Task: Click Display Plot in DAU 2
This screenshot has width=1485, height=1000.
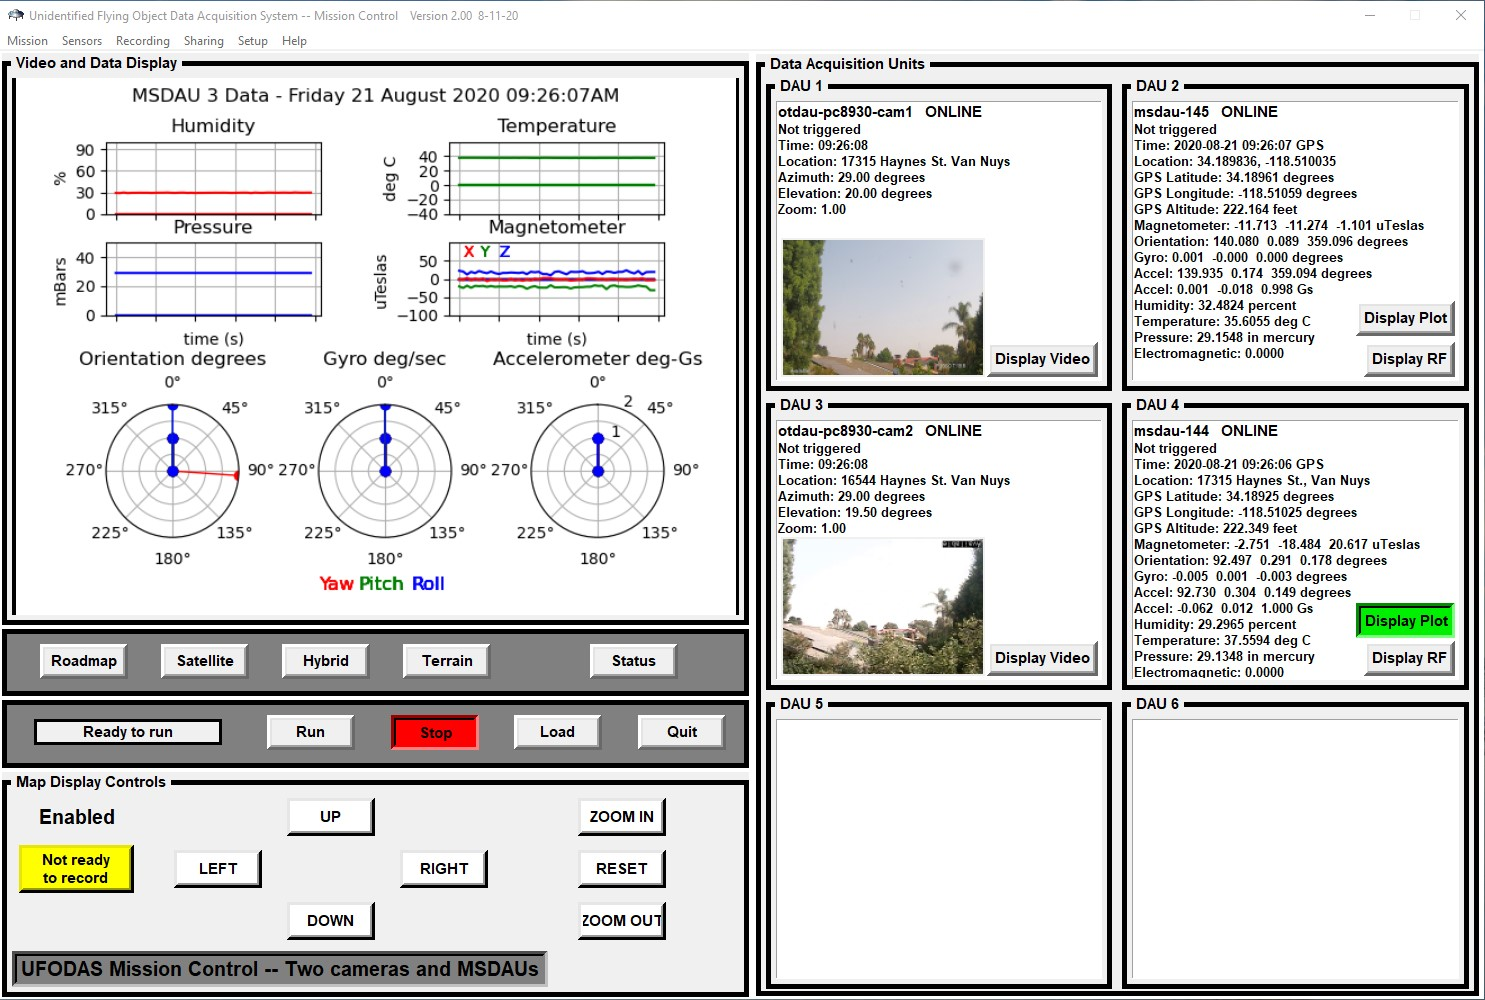Action: point(1405,318)
